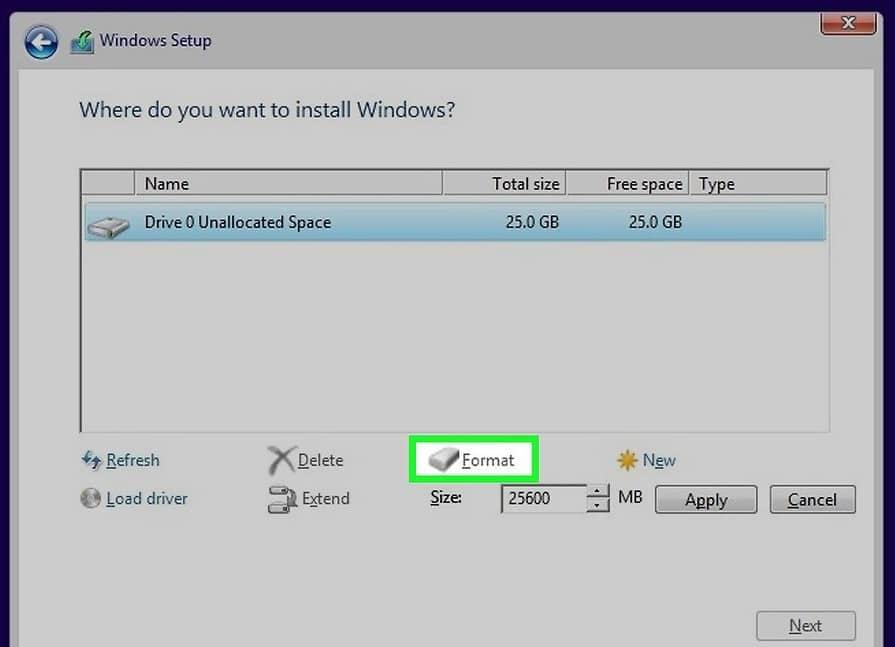Screen dimensions: 895x647
Task: Delete the selected partition
Action: pos(321,460)
